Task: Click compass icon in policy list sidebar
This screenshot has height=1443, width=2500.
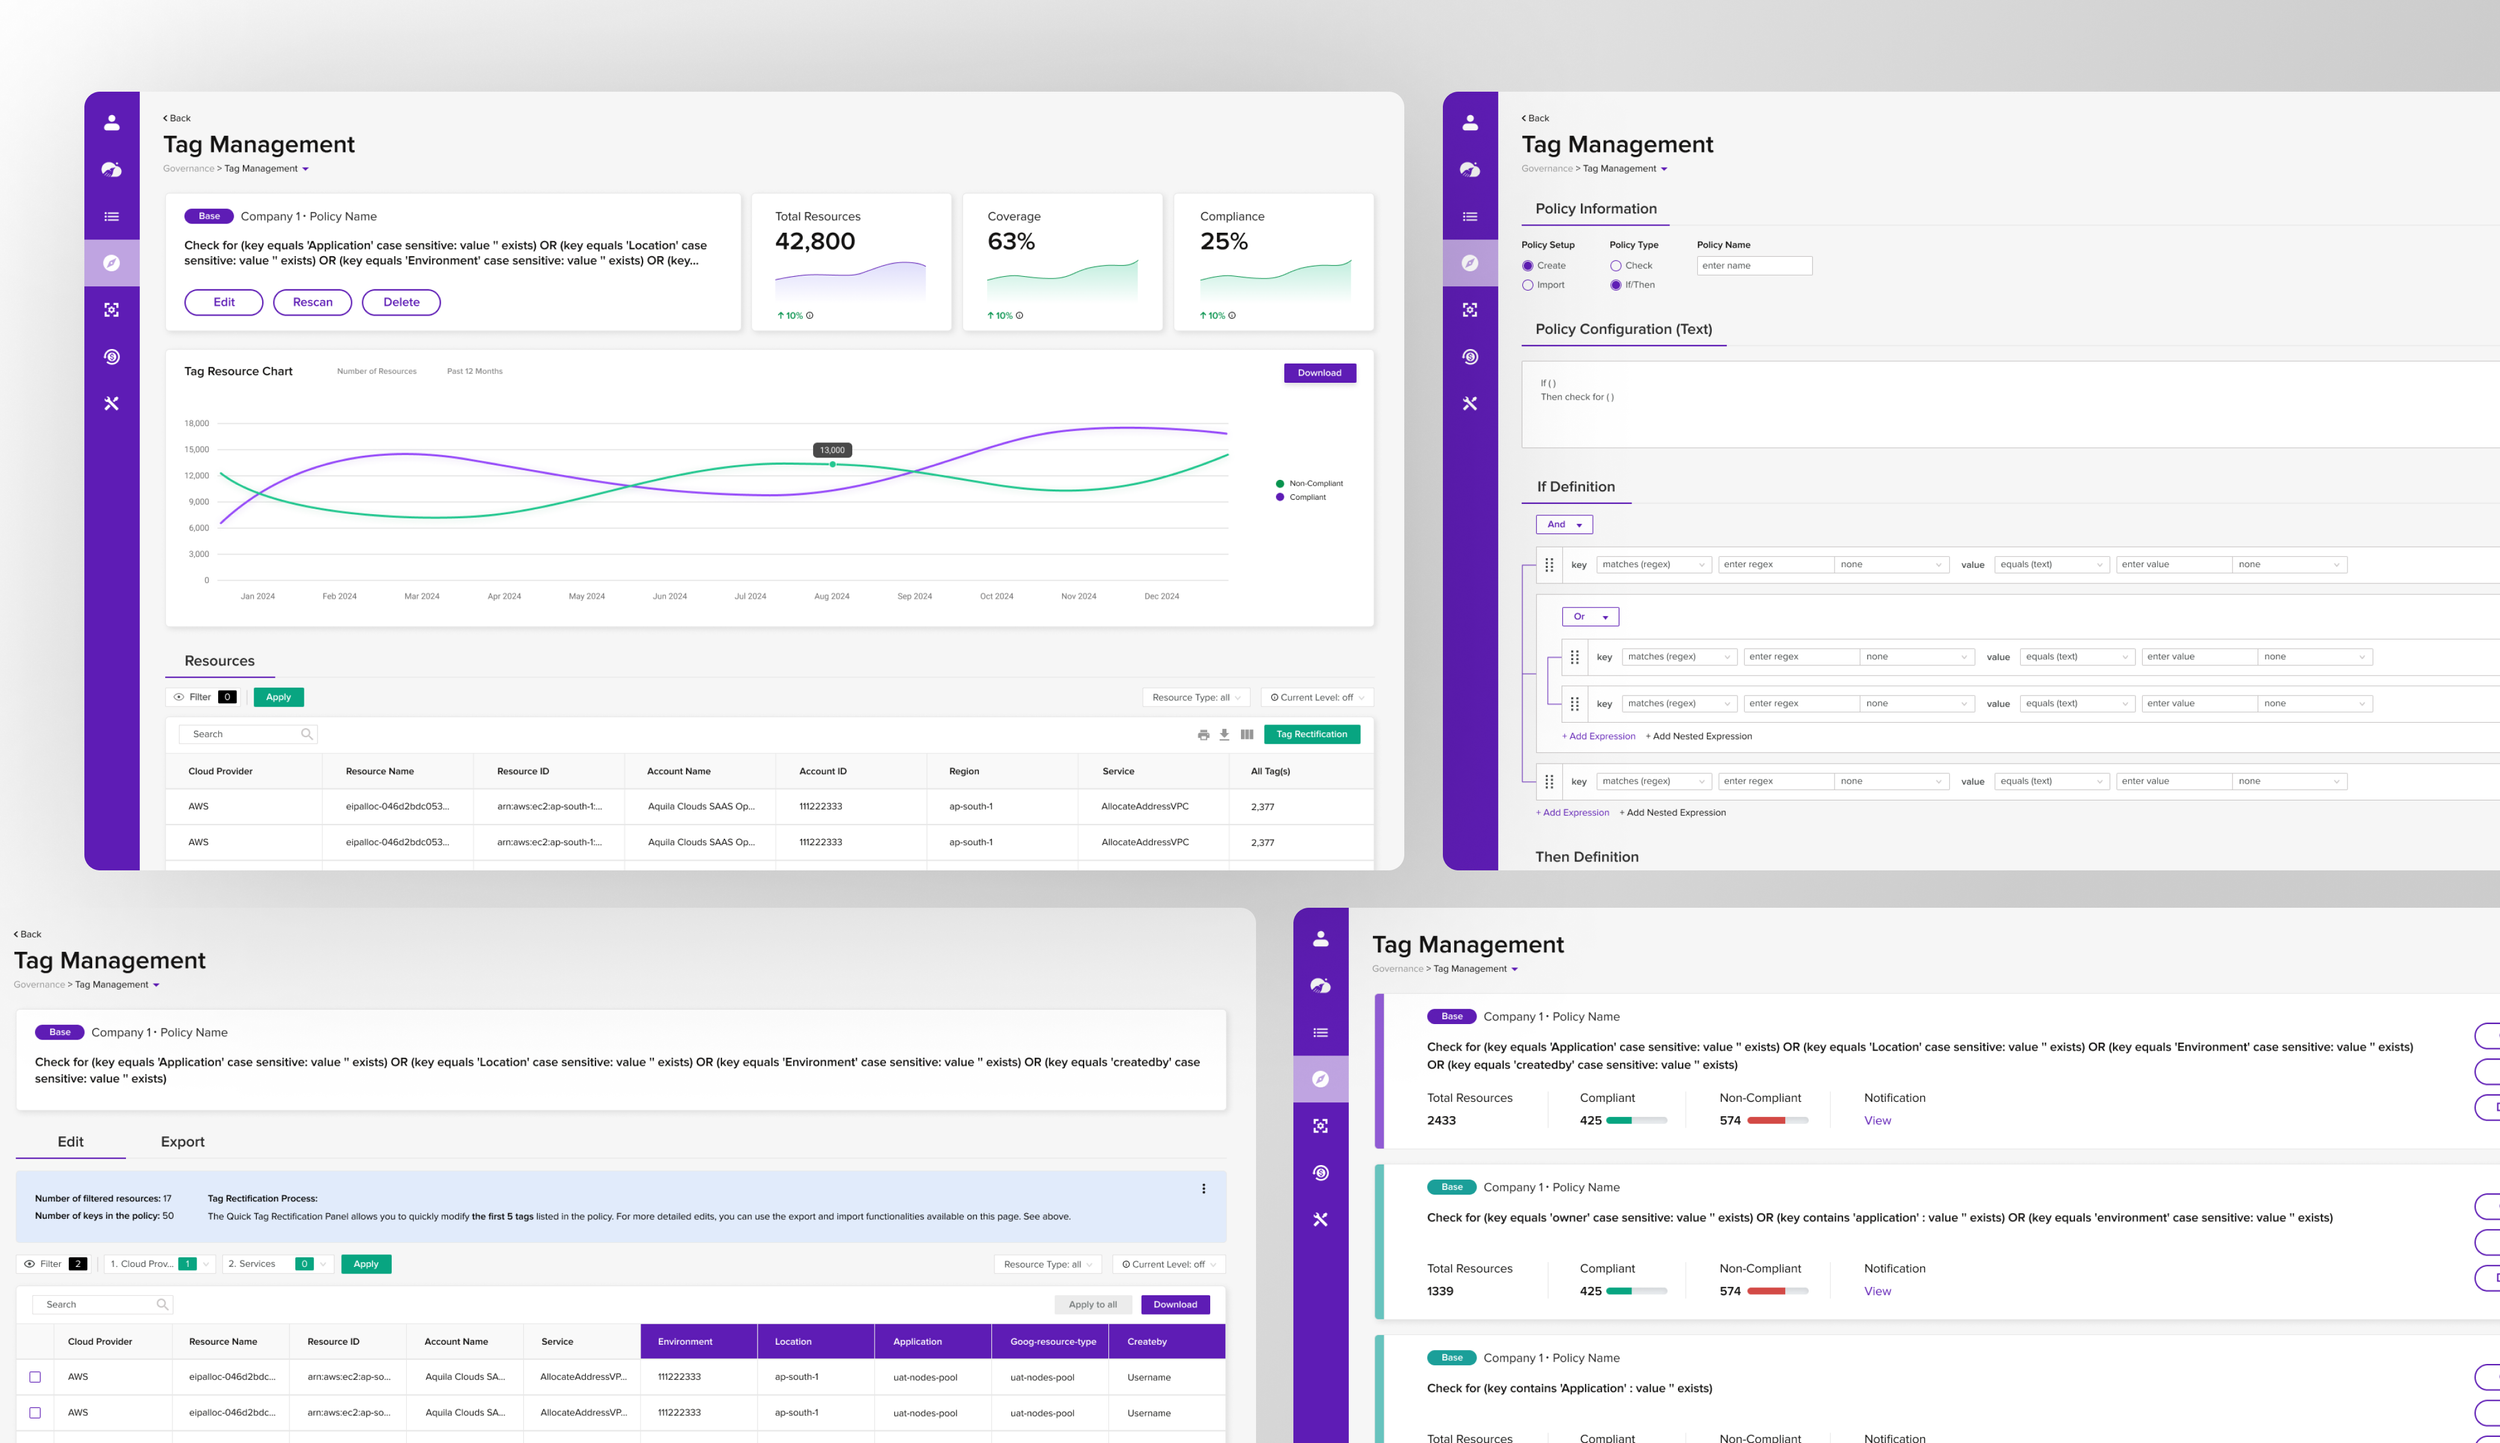Action: pyautogui.click(x=1321, y=1079)
